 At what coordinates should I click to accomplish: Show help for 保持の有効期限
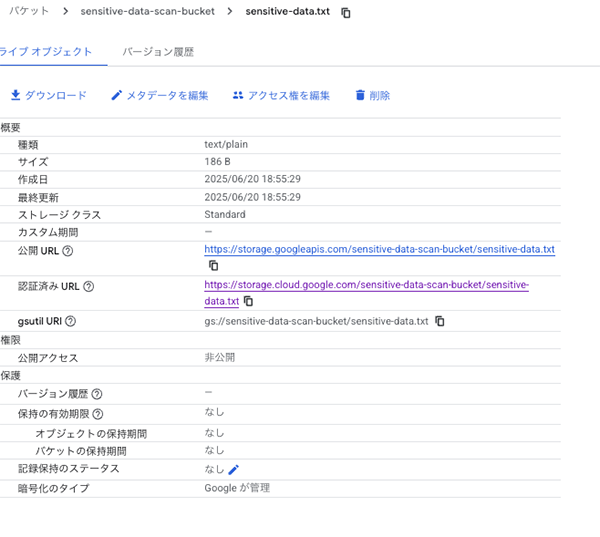point(98,414)
